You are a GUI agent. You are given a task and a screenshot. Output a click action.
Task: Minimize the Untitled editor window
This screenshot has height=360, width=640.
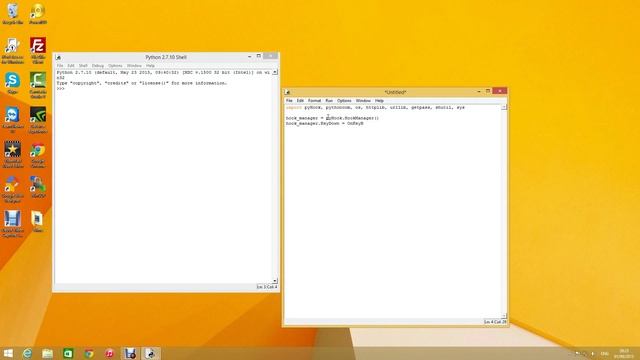[479, 91]
